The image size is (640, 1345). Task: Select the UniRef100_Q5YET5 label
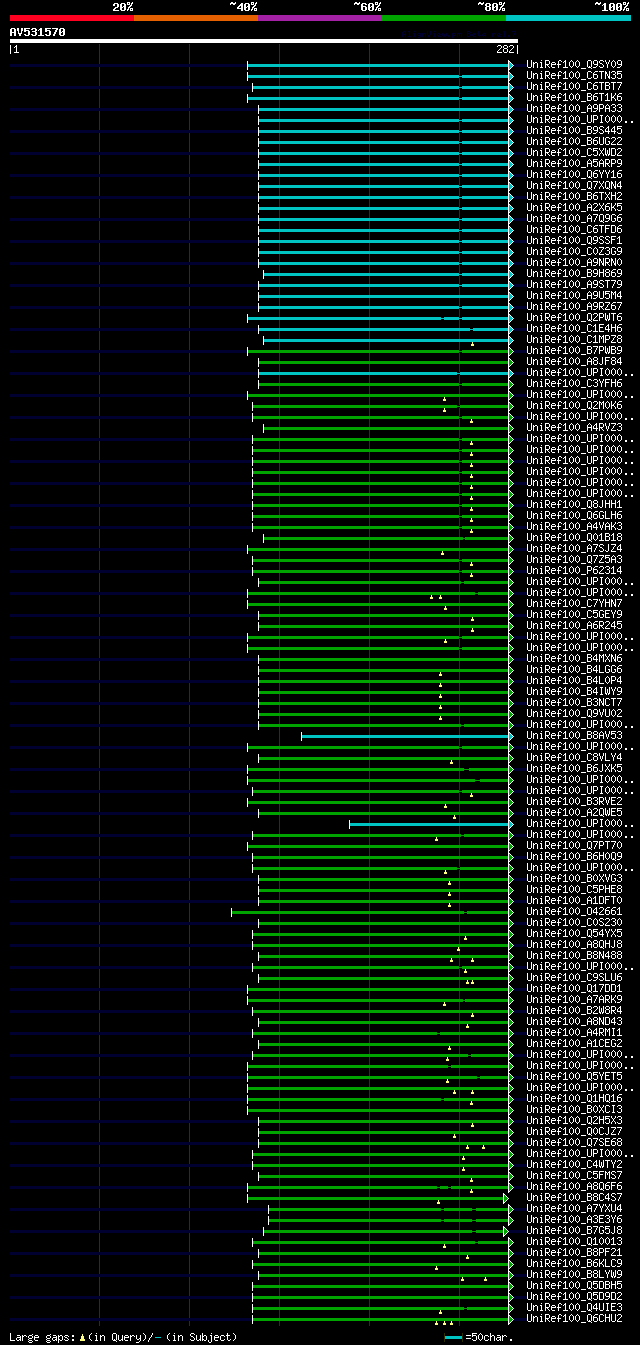pos(574,1076)
